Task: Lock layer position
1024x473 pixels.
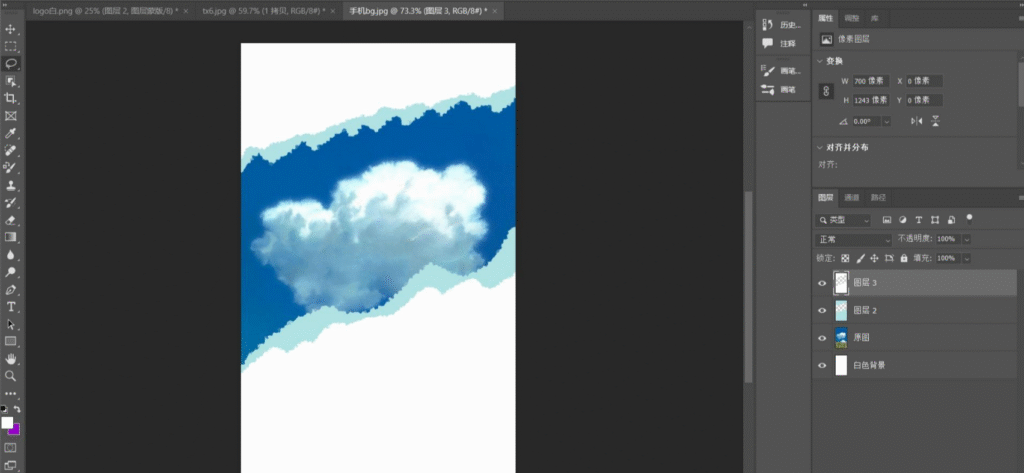Action: click(875, 258)
